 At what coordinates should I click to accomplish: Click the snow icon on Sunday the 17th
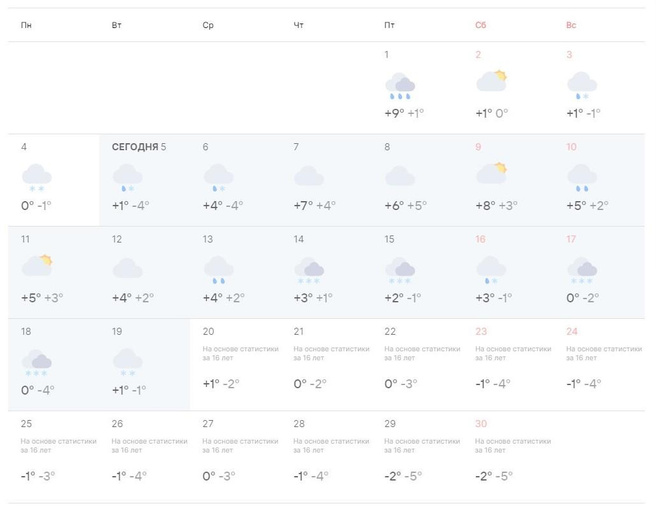581,269
